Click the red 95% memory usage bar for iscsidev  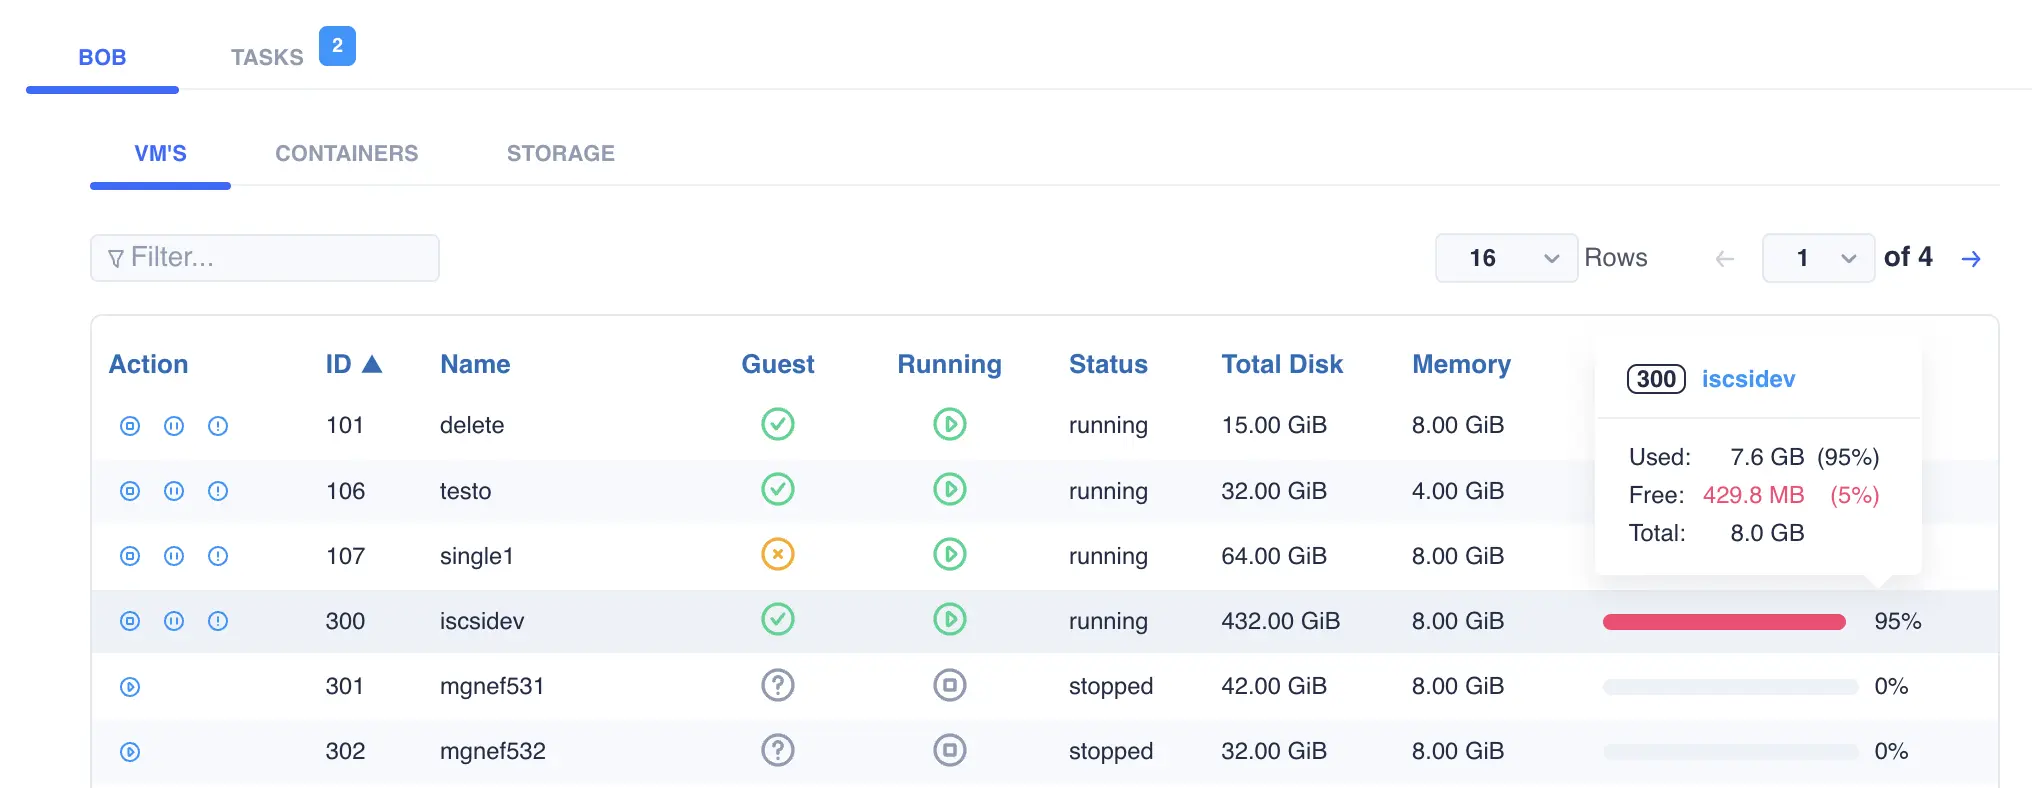[x=1724, y=622]
